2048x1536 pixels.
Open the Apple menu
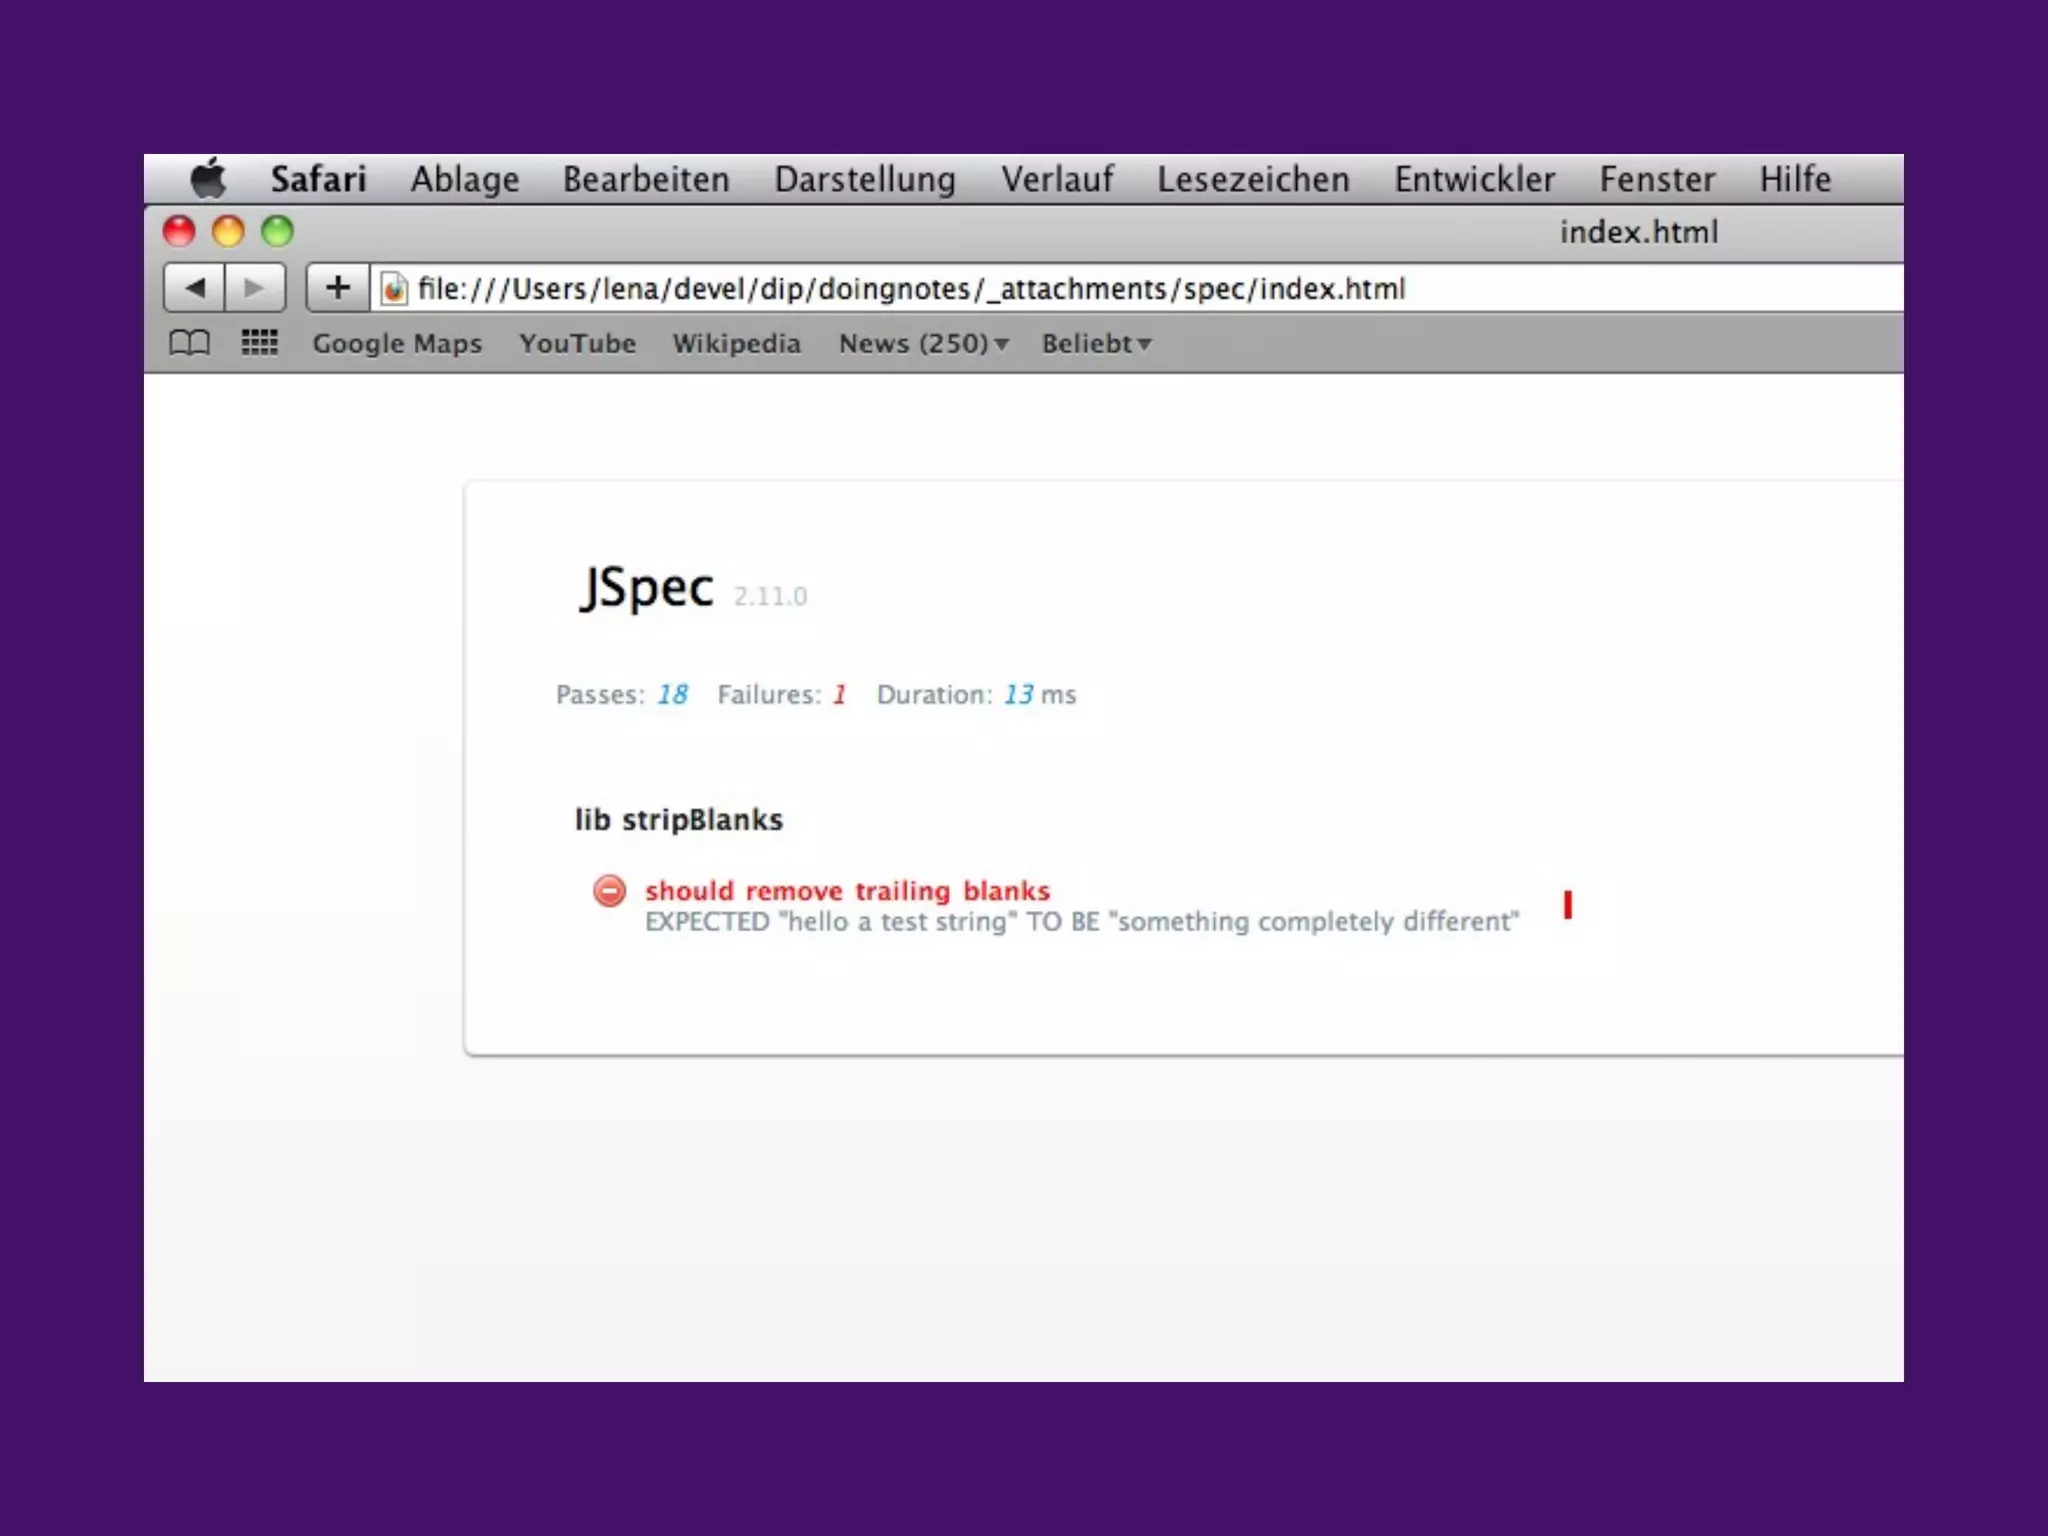click(209, 179)
